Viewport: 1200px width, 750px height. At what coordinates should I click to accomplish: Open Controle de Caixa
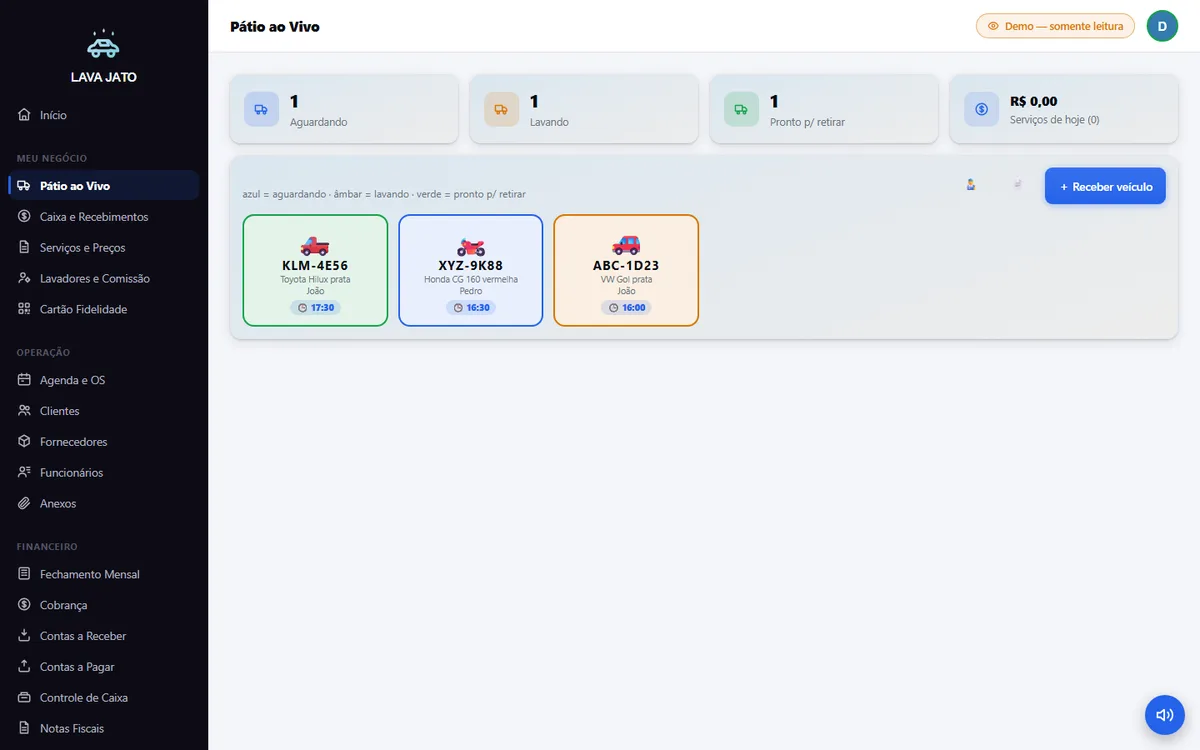104,698
